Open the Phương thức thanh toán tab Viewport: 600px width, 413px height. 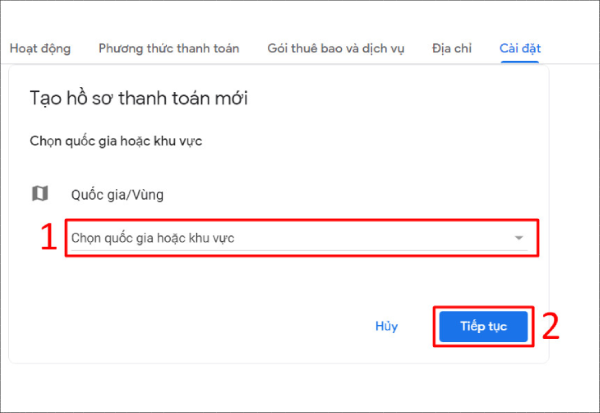[168, 48]
